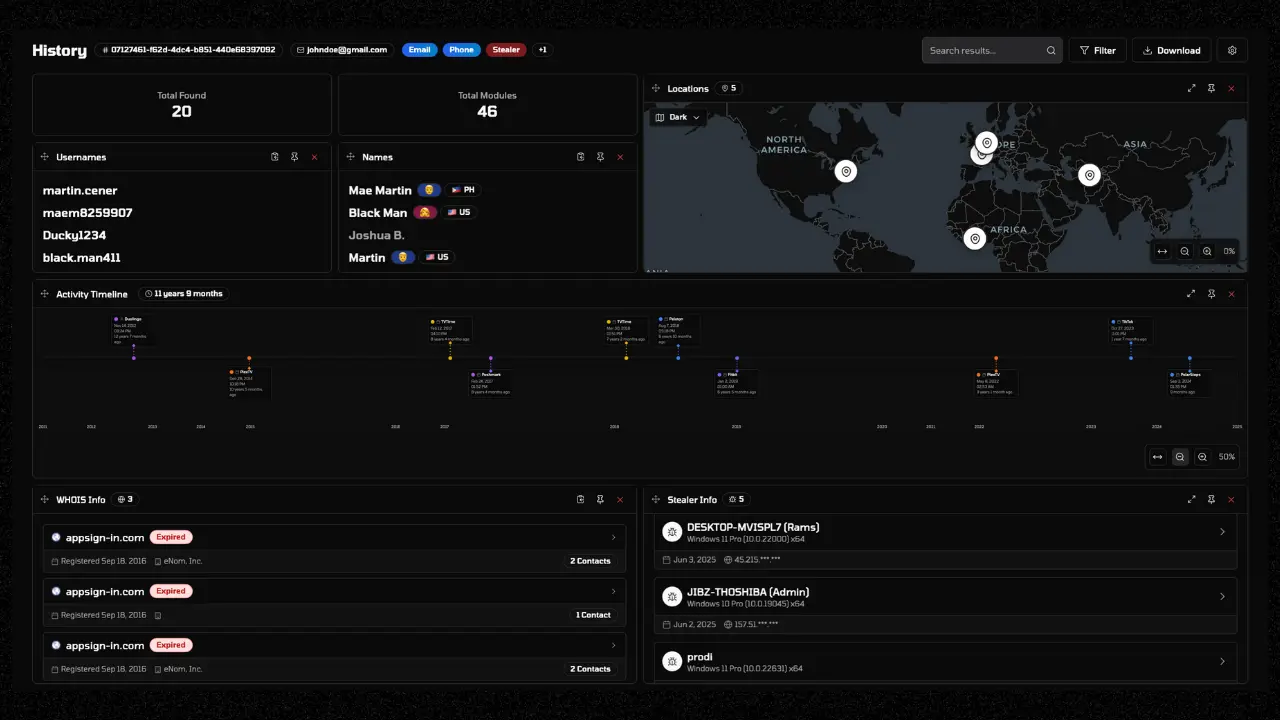Image resolution: width=1280 pixels, height=720 pixels.
Task: Fit the timeline width with the arrows icon
Action: click(x=1157, y=457)
